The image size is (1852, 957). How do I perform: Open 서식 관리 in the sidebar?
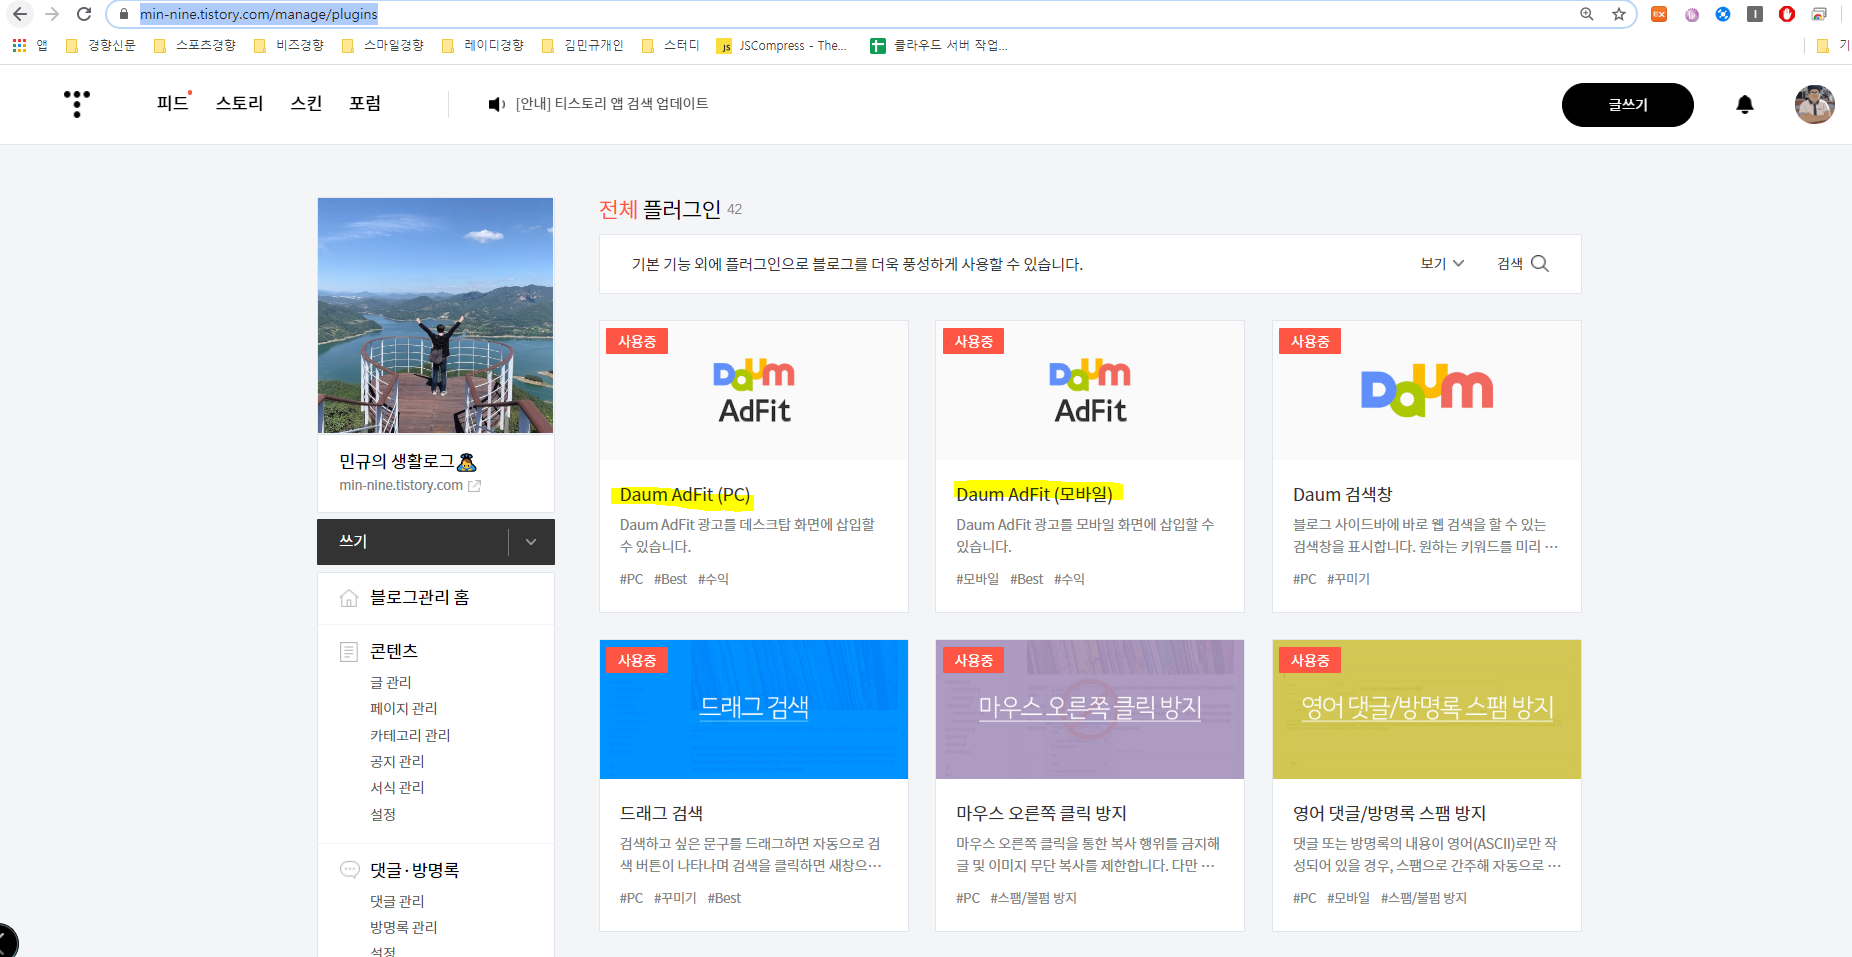click(397, 787)
